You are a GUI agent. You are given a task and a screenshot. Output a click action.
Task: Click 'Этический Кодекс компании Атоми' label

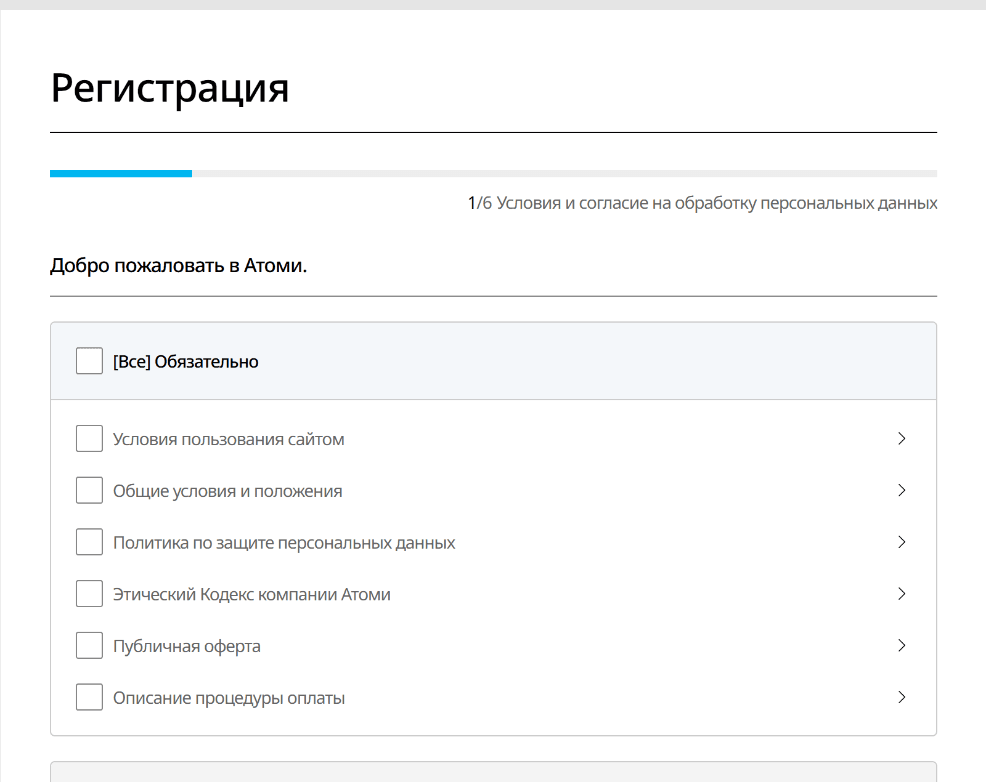252,595
